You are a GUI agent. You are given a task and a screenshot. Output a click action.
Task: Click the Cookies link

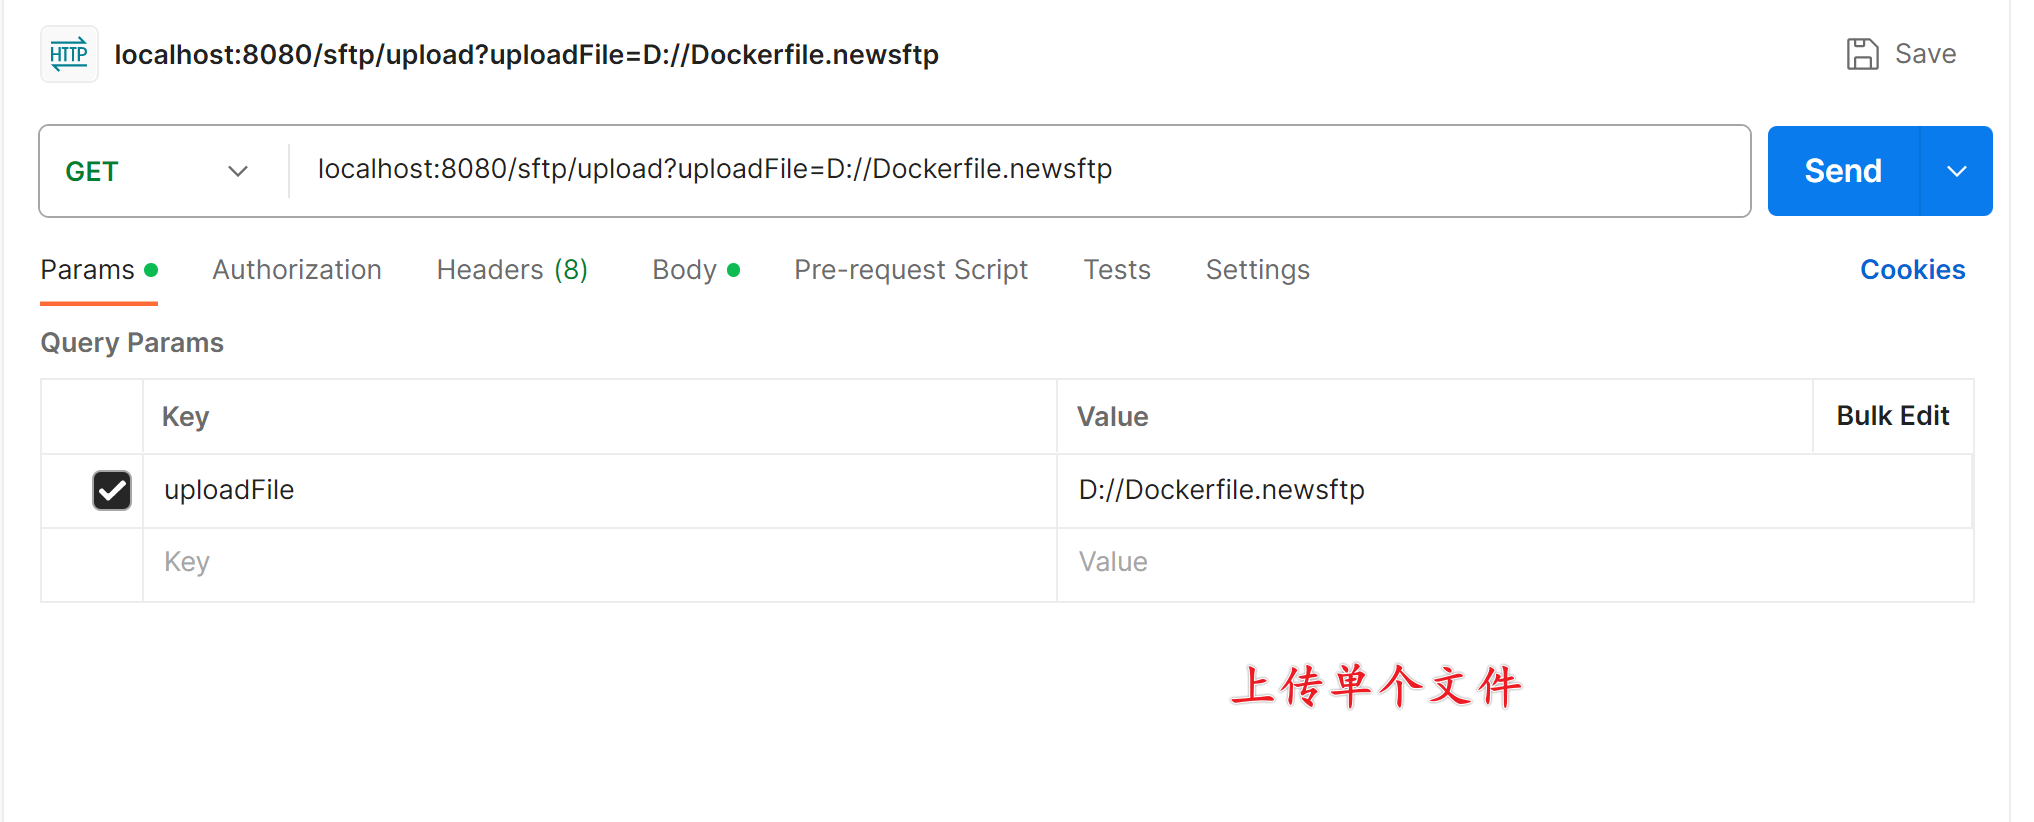click(x=1912, y=270)
